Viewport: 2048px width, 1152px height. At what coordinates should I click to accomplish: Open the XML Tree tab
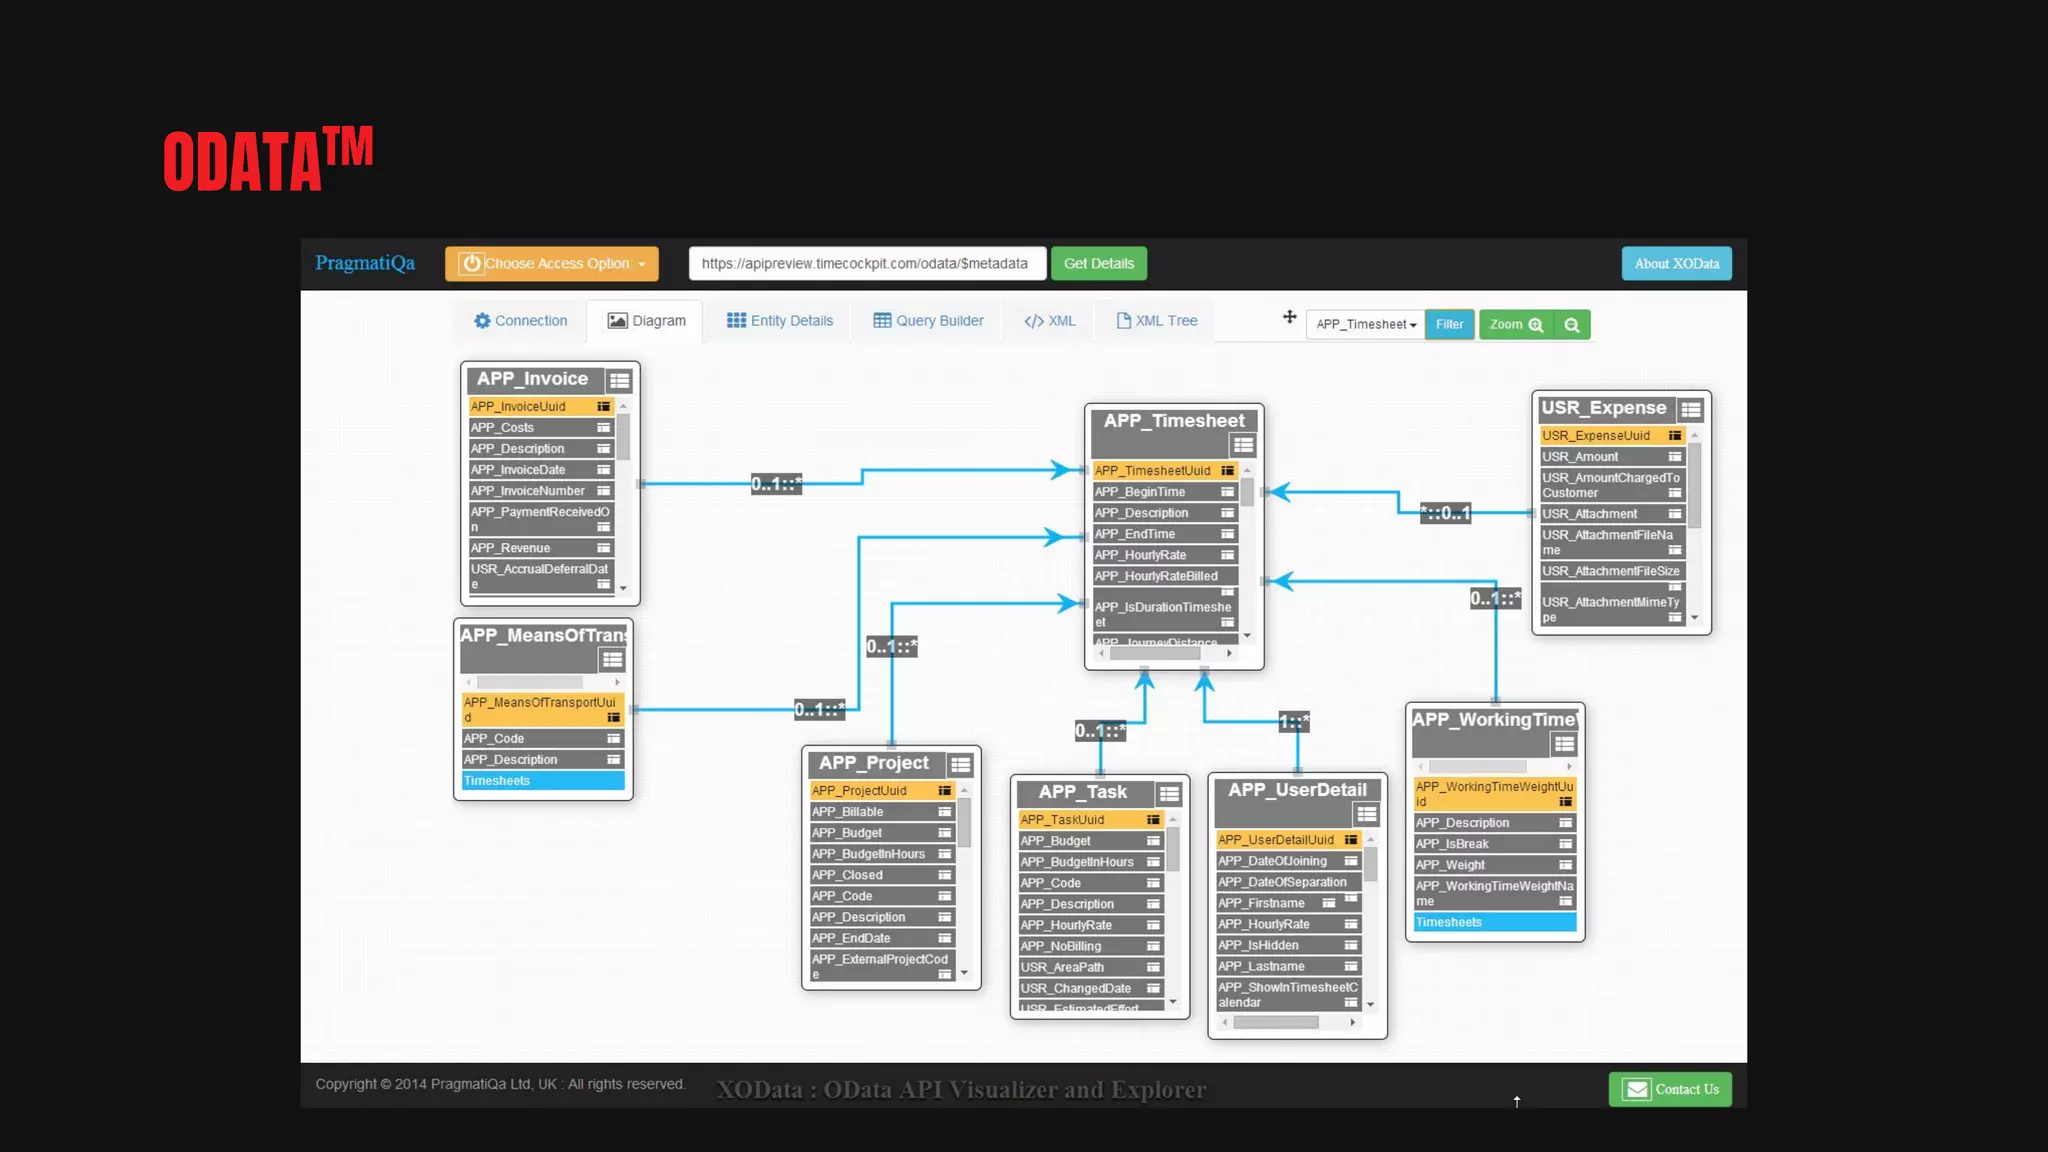coord(1156,321)
